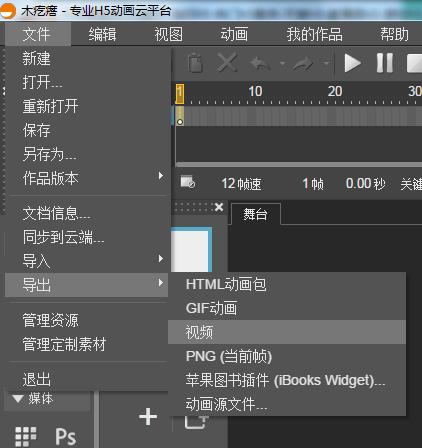Open the 动画 menu in menu bar
422x448 pixels.
[234, 34]
